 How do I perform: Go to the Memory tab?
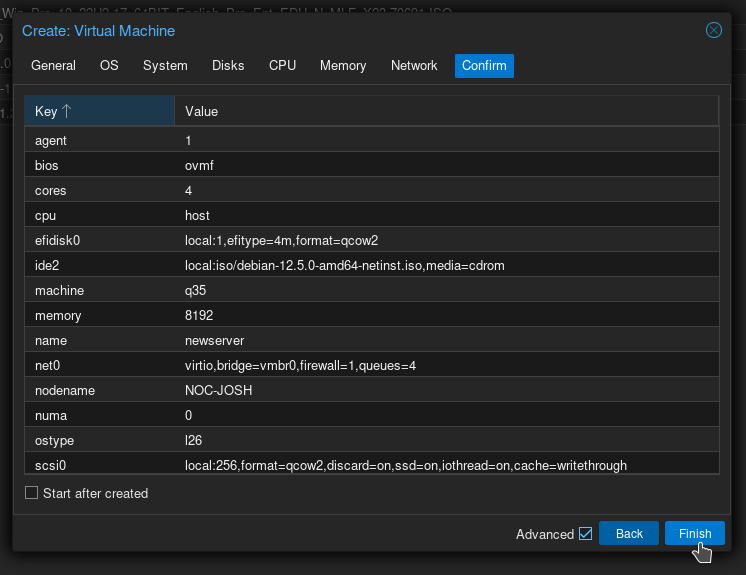[x=343, y=66]
